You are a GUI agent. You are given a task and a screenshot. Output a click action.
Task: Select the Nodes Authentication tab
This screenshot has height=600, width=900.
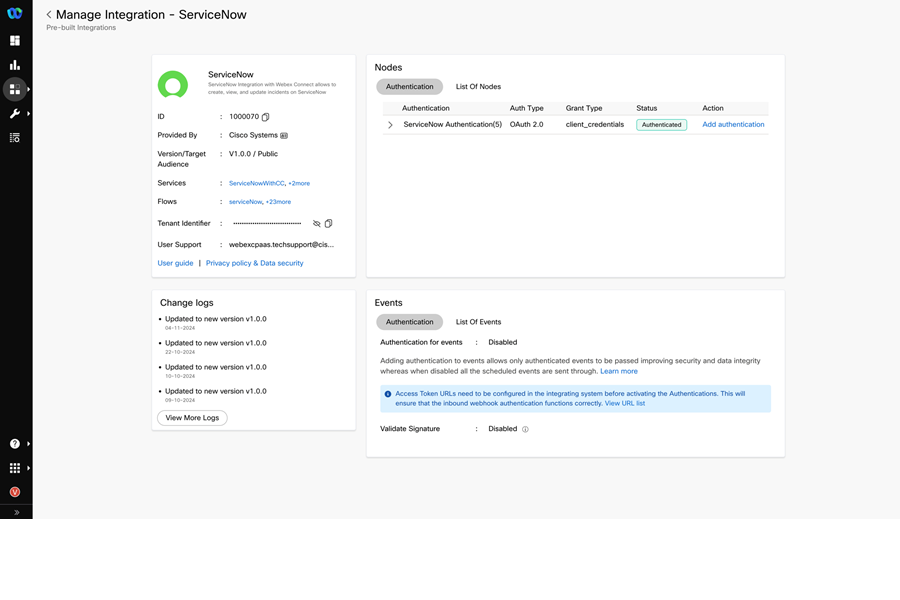pyautogui.click(x=409, y=87)
